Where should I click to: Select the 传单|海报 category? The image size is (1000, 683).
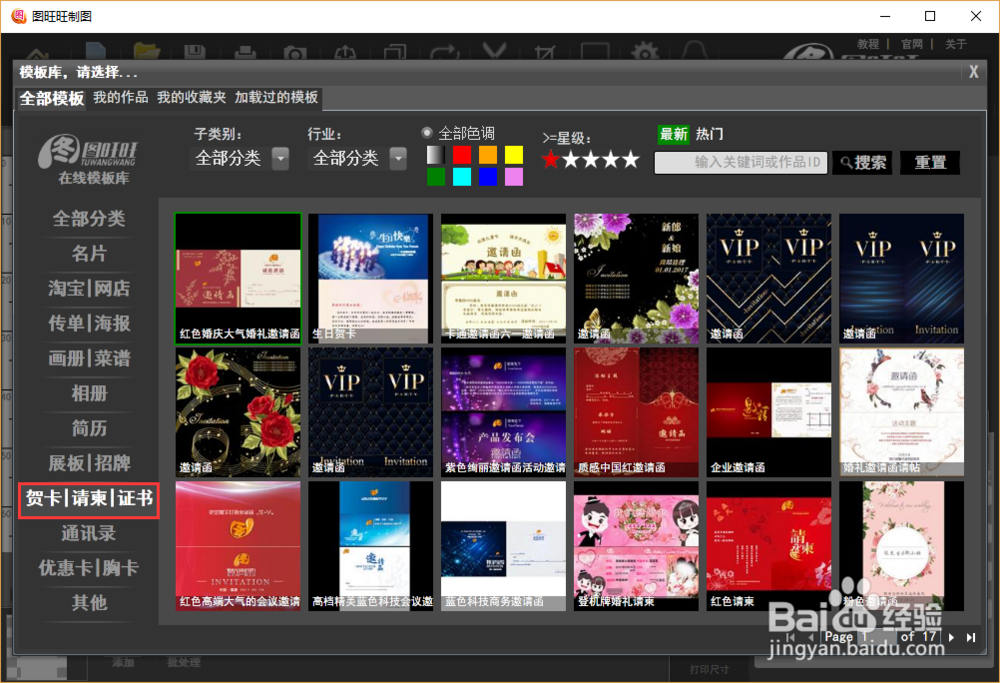pos(89,323)
